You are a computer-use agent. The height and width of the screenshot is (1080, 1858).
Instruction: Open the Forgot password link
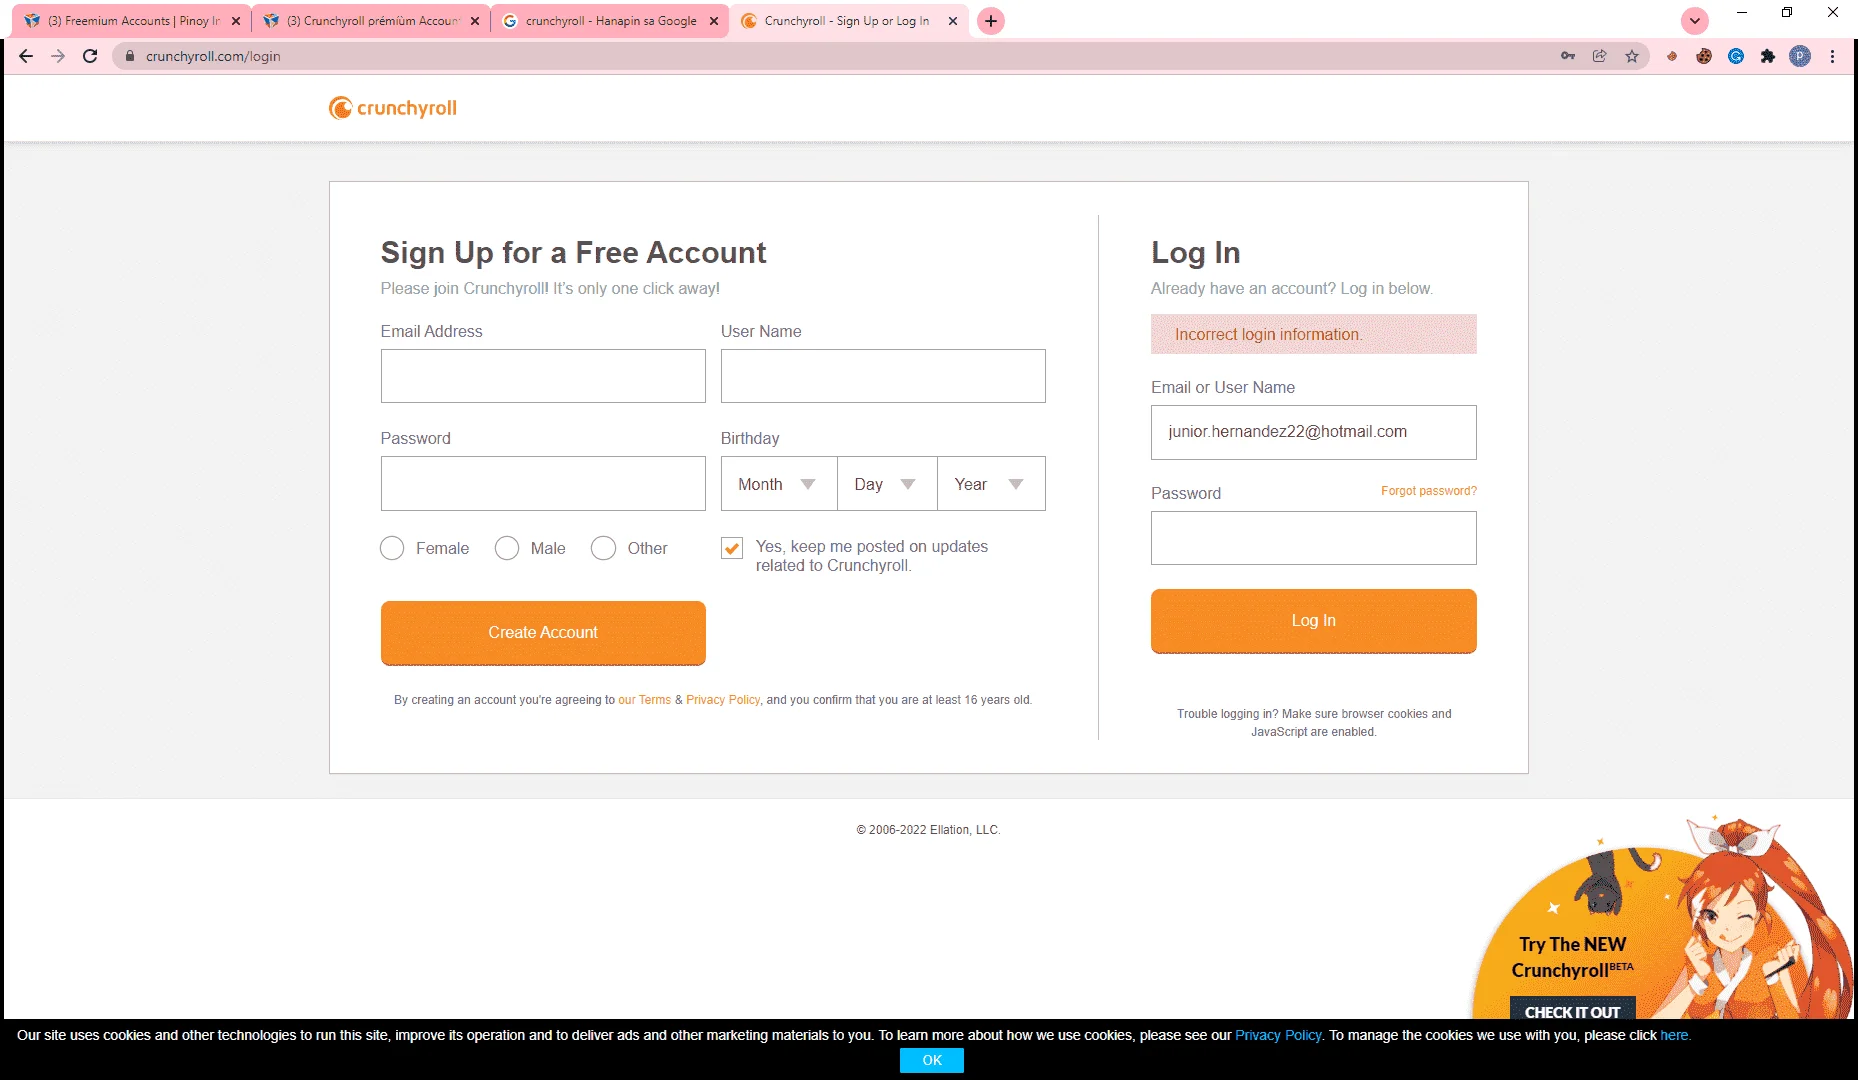coord(1428,491)
